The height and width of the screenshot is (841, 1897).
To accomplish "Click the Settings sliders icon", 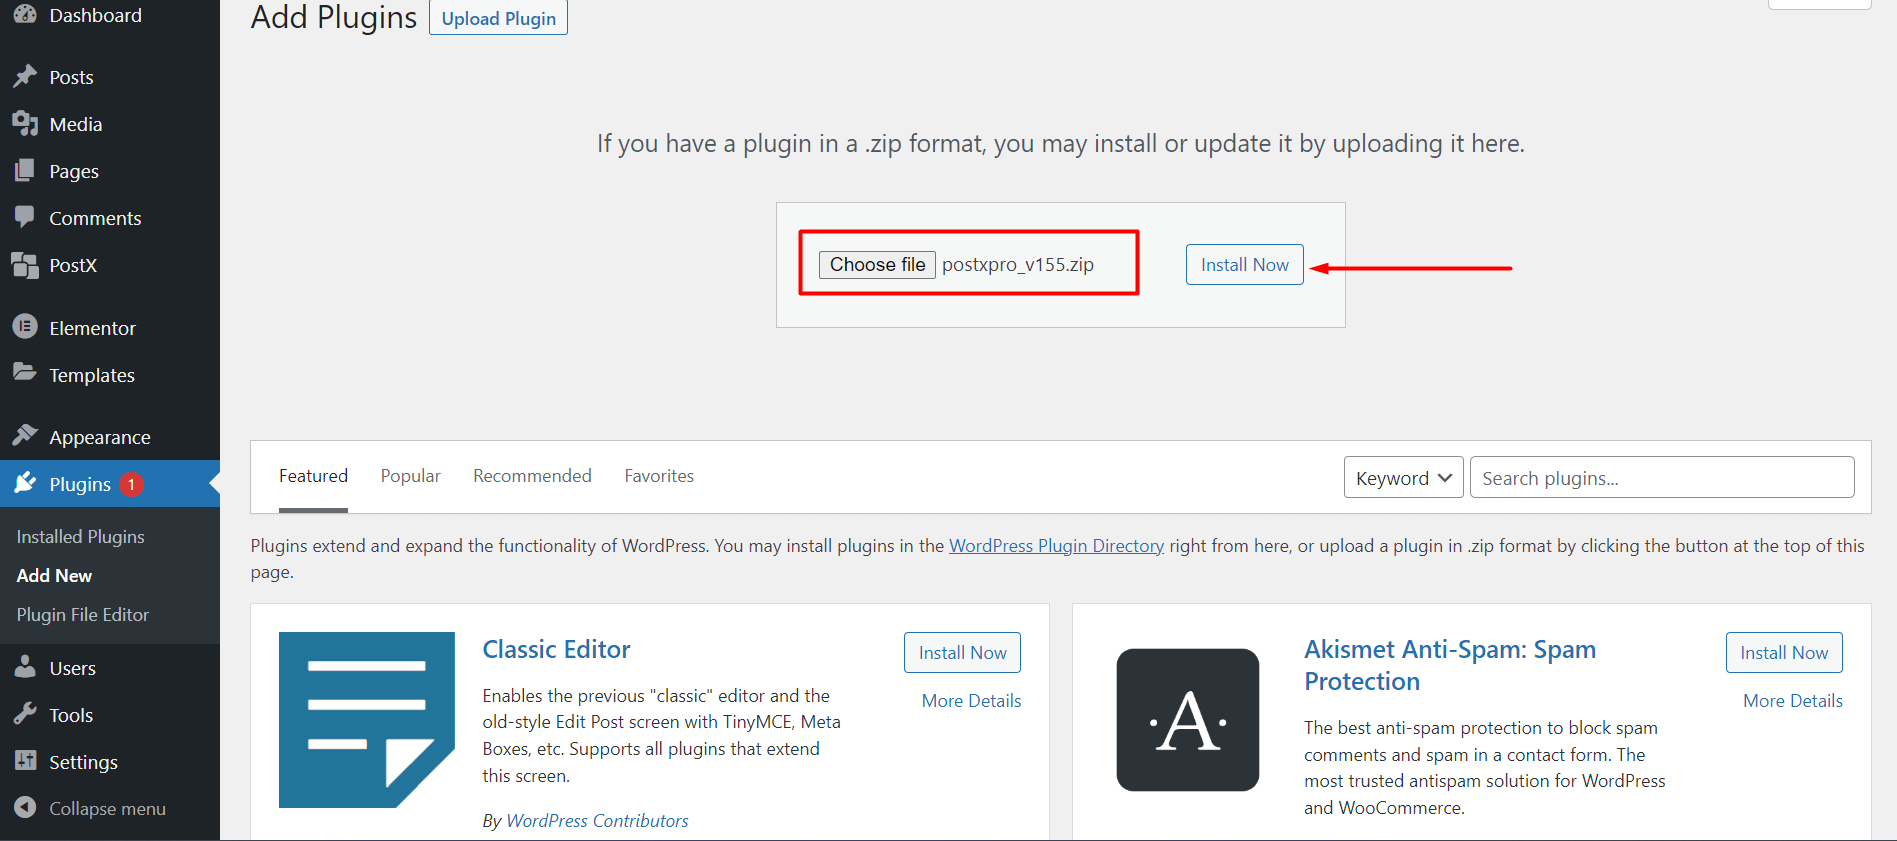I will 25,761.
